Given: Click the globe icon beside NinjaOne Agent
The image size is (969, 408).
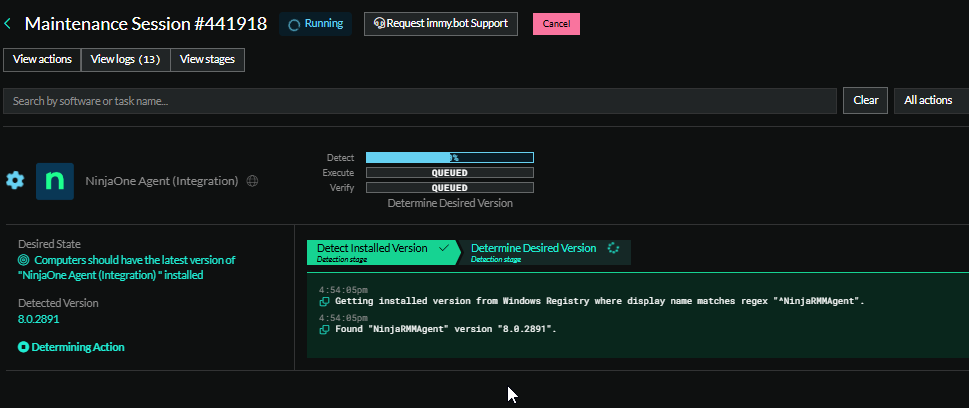Looking at the screenshot, I should [x=252, y=181].
